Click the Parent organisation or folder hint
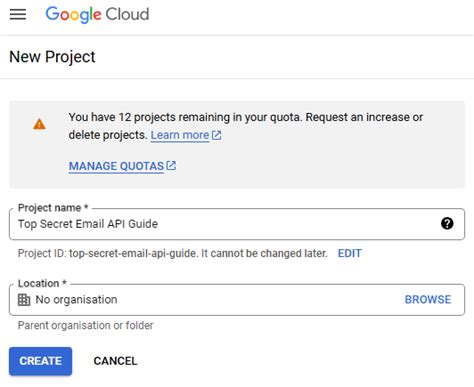This screenshot has width=474, height=387. 85,325
